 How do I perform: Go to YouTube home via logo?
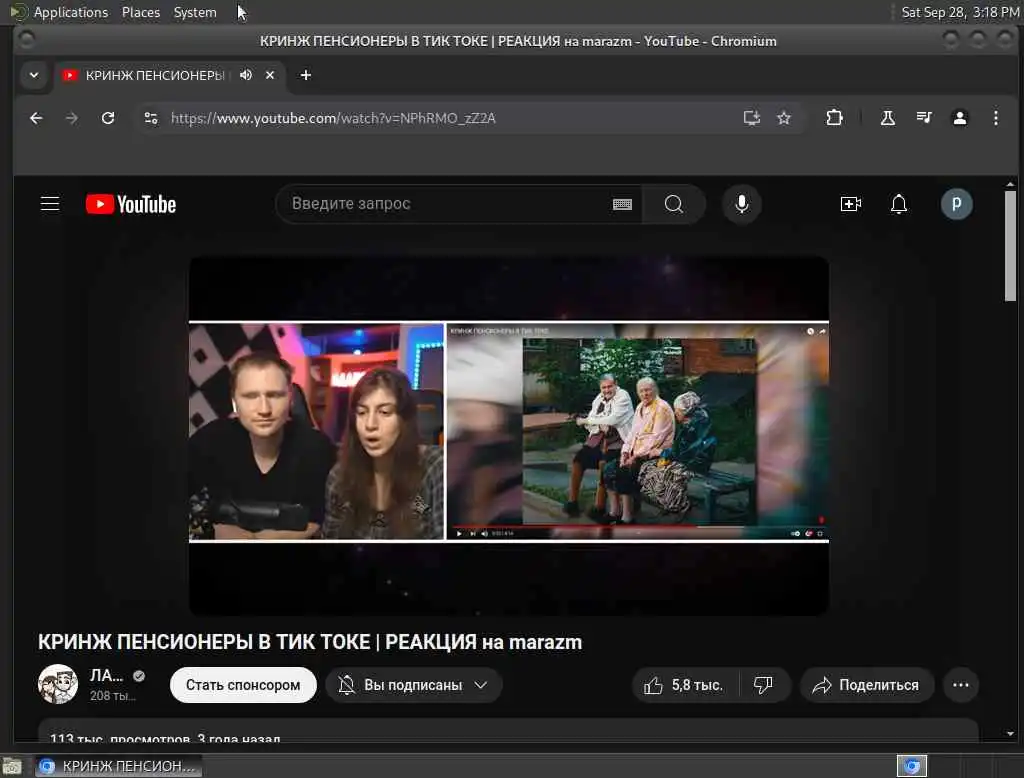click(131, 204)
